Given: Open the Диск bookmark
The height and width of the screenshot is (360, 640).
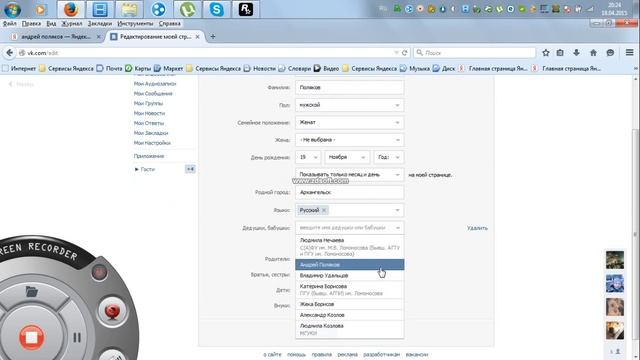Looking at the screenshot, I should point(444,69).
